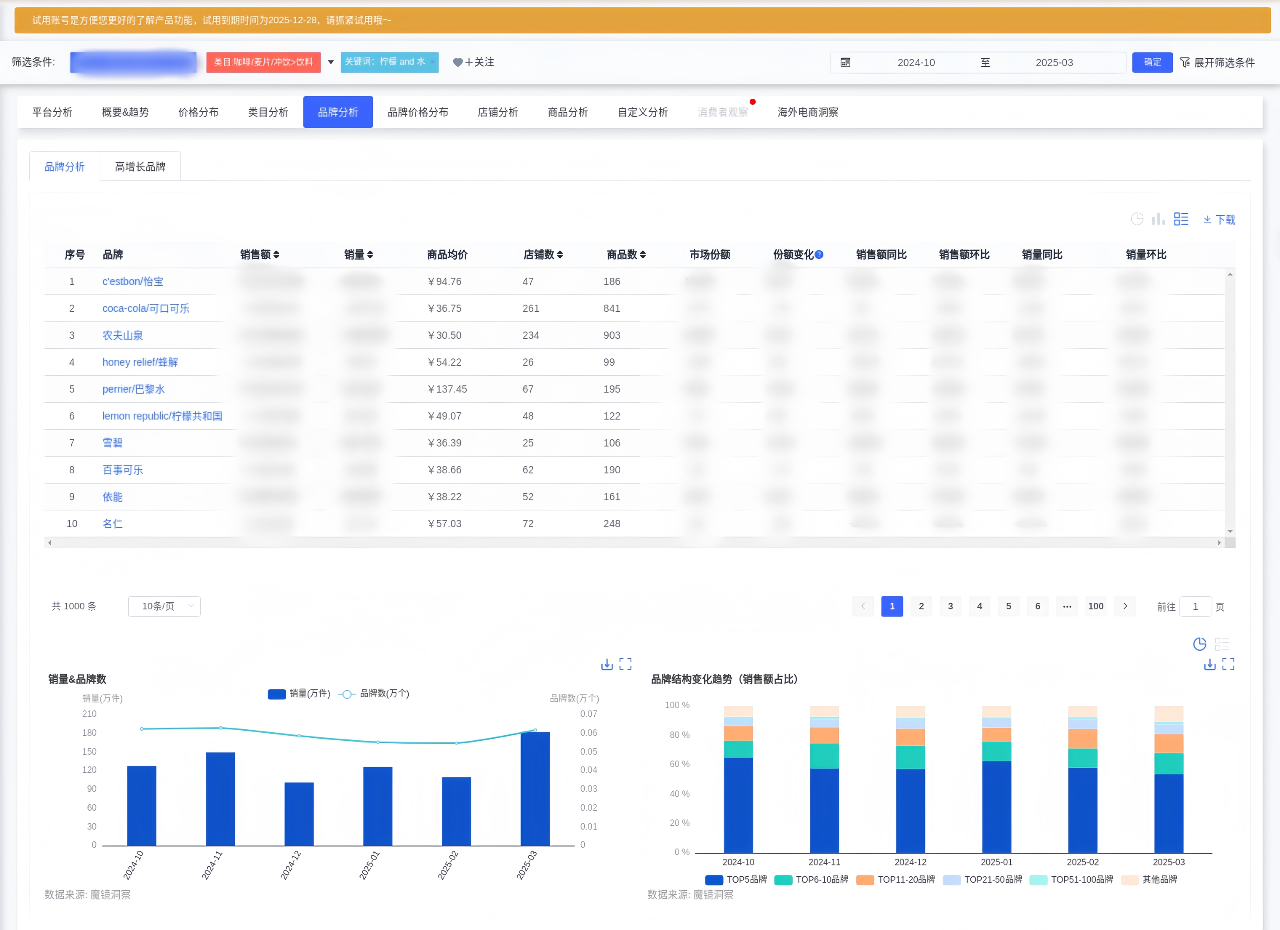The image size is (1280, 930).
Task: Click the heart 关注 follow button
Action: click(x=473, y=62)
